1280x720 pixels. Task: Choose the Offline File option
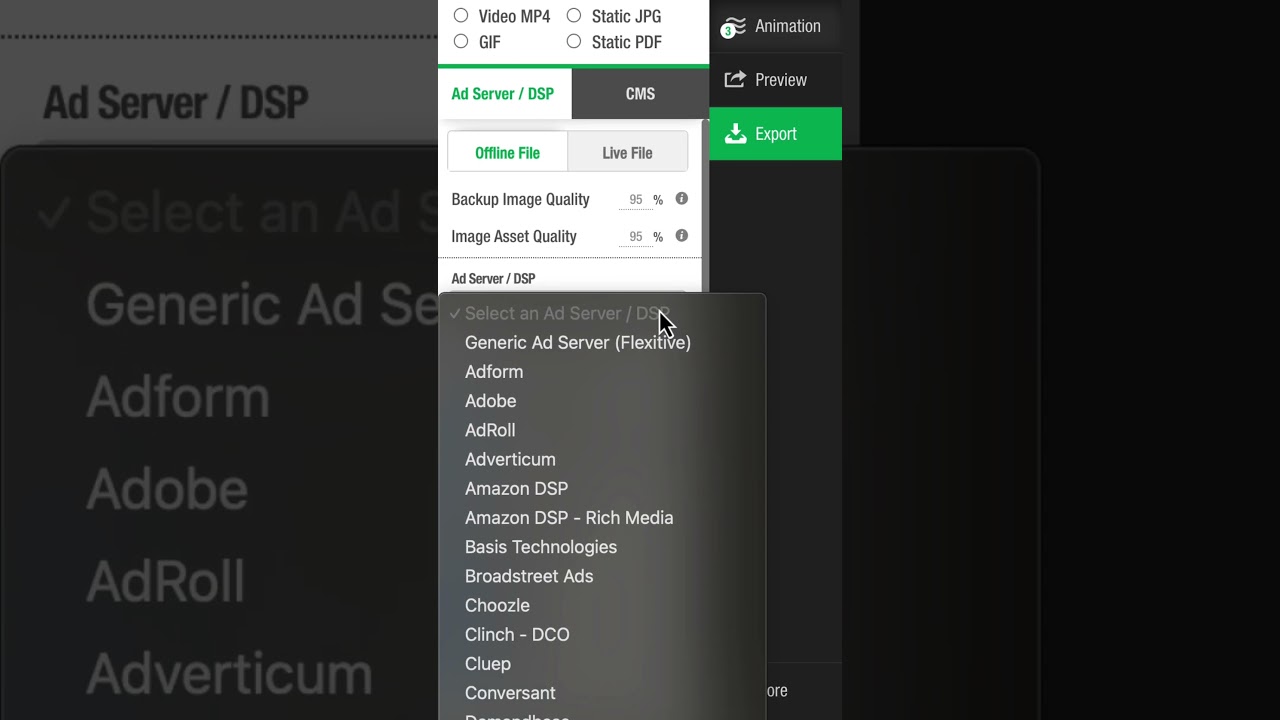(507, 153)
